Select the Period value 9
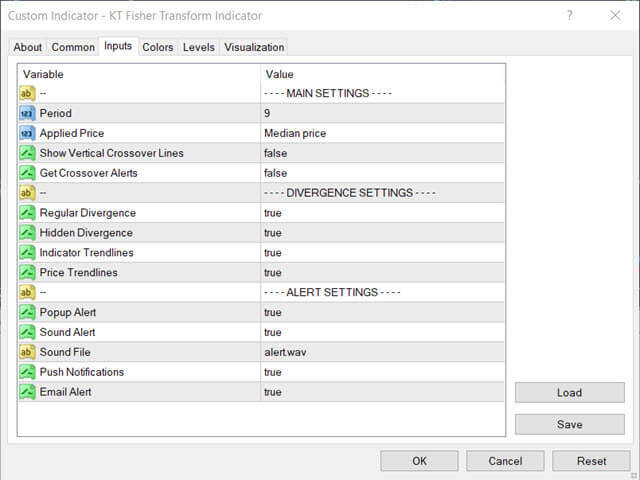The height and width of the screenshot is (480, 640). 267,113
